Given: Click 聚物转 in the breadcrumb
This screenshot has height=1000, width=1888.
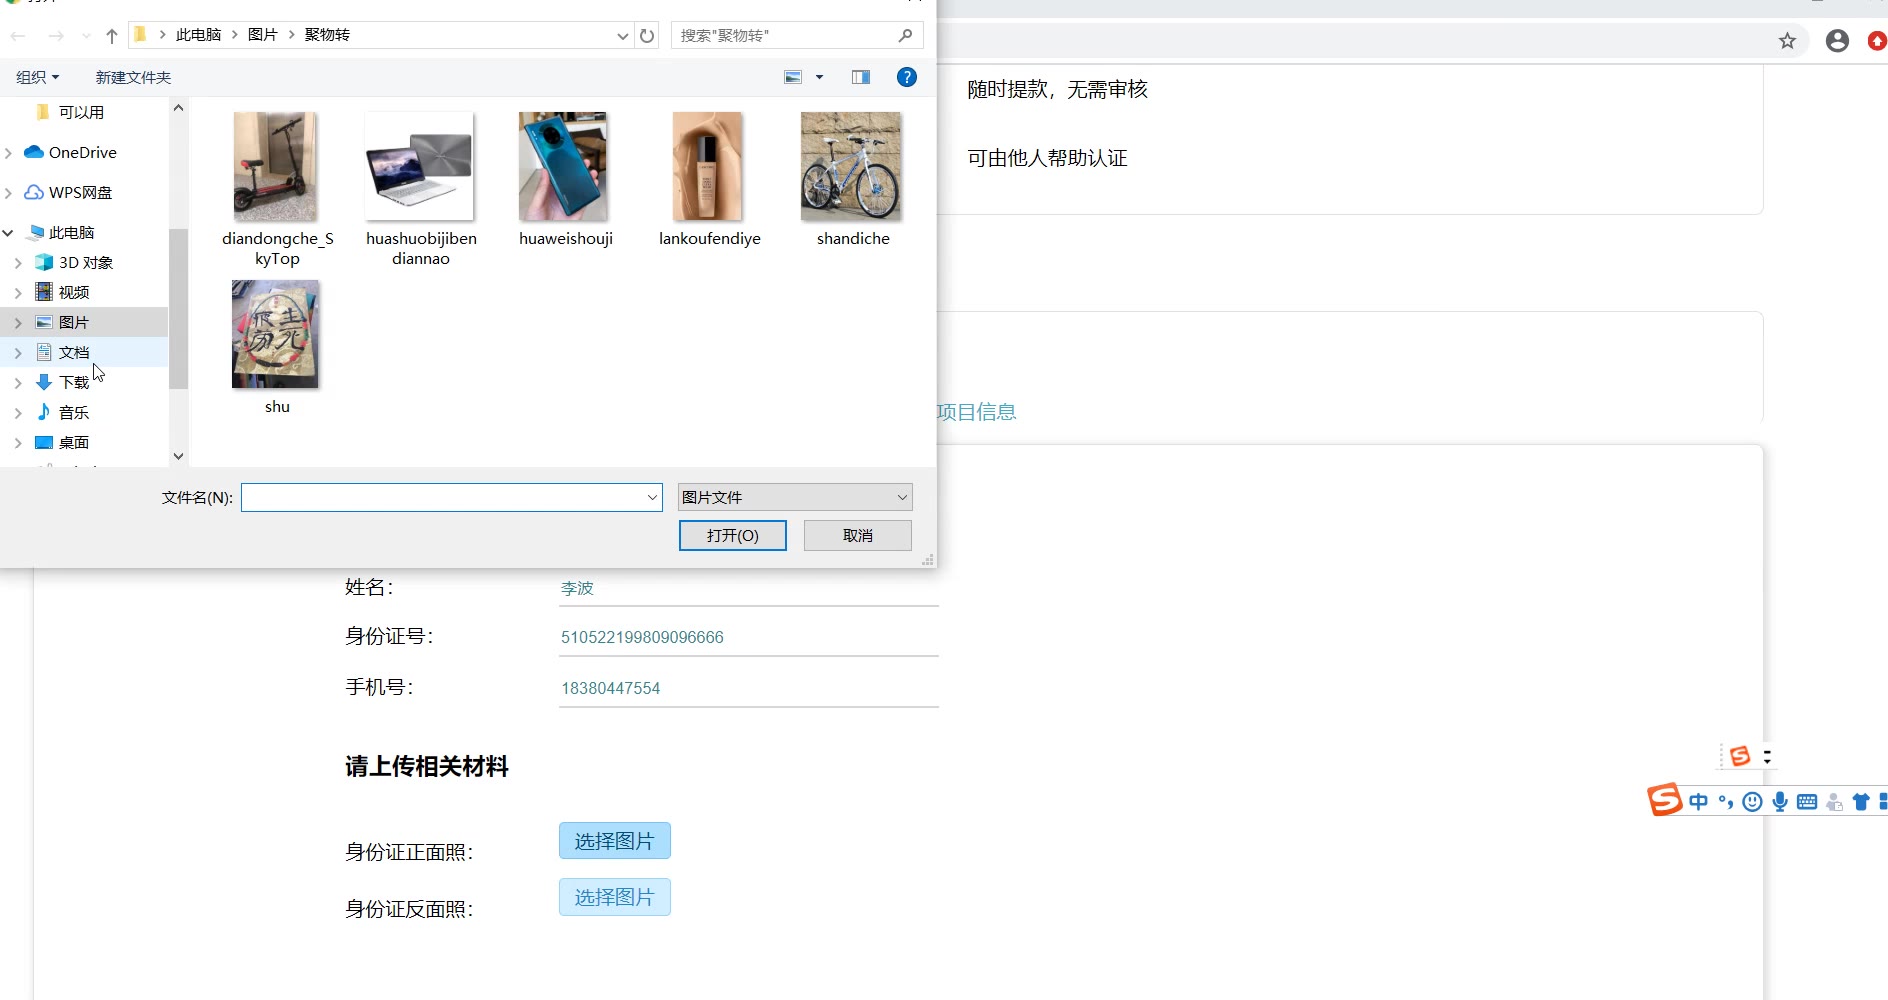Looking at the screenshot, I should [x=327, y=35].
